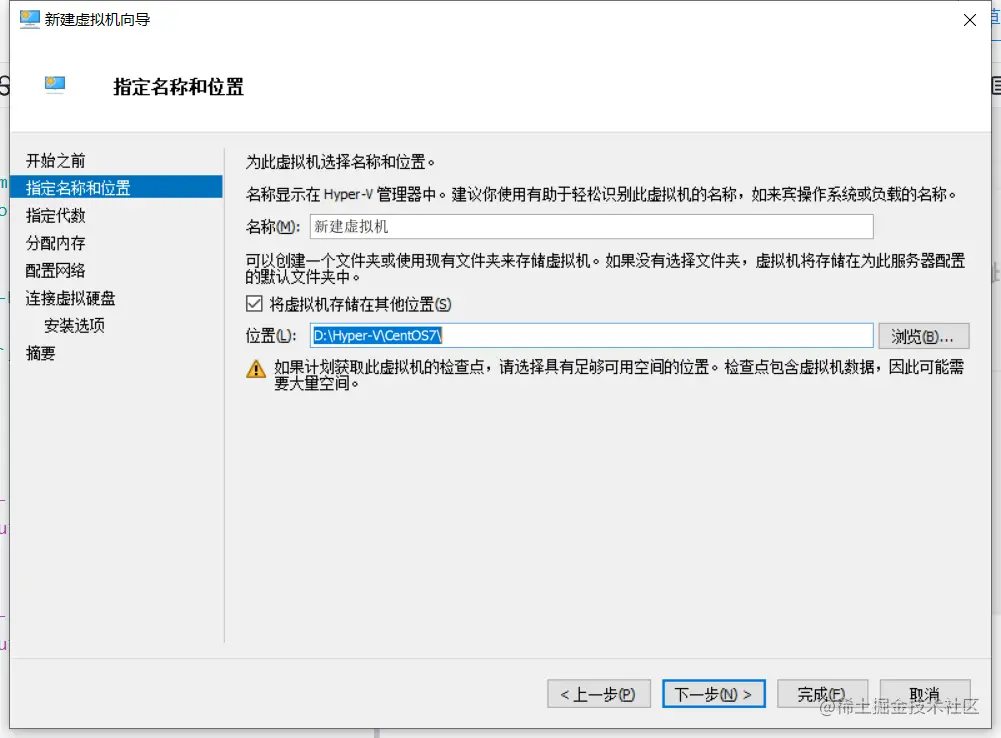This screenshot has height=738, width=1001.
Task: Click the yellow warning triangle icon
Action: [x=256, y=369]
